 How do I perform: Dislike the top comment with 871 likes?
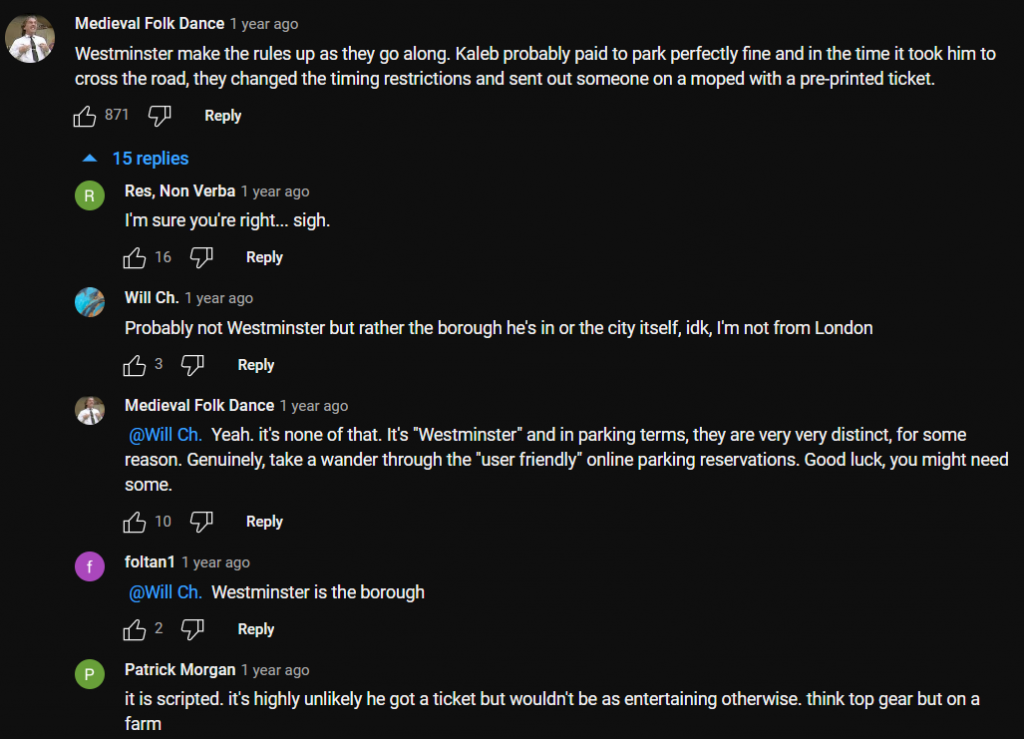tap(160, 116)
